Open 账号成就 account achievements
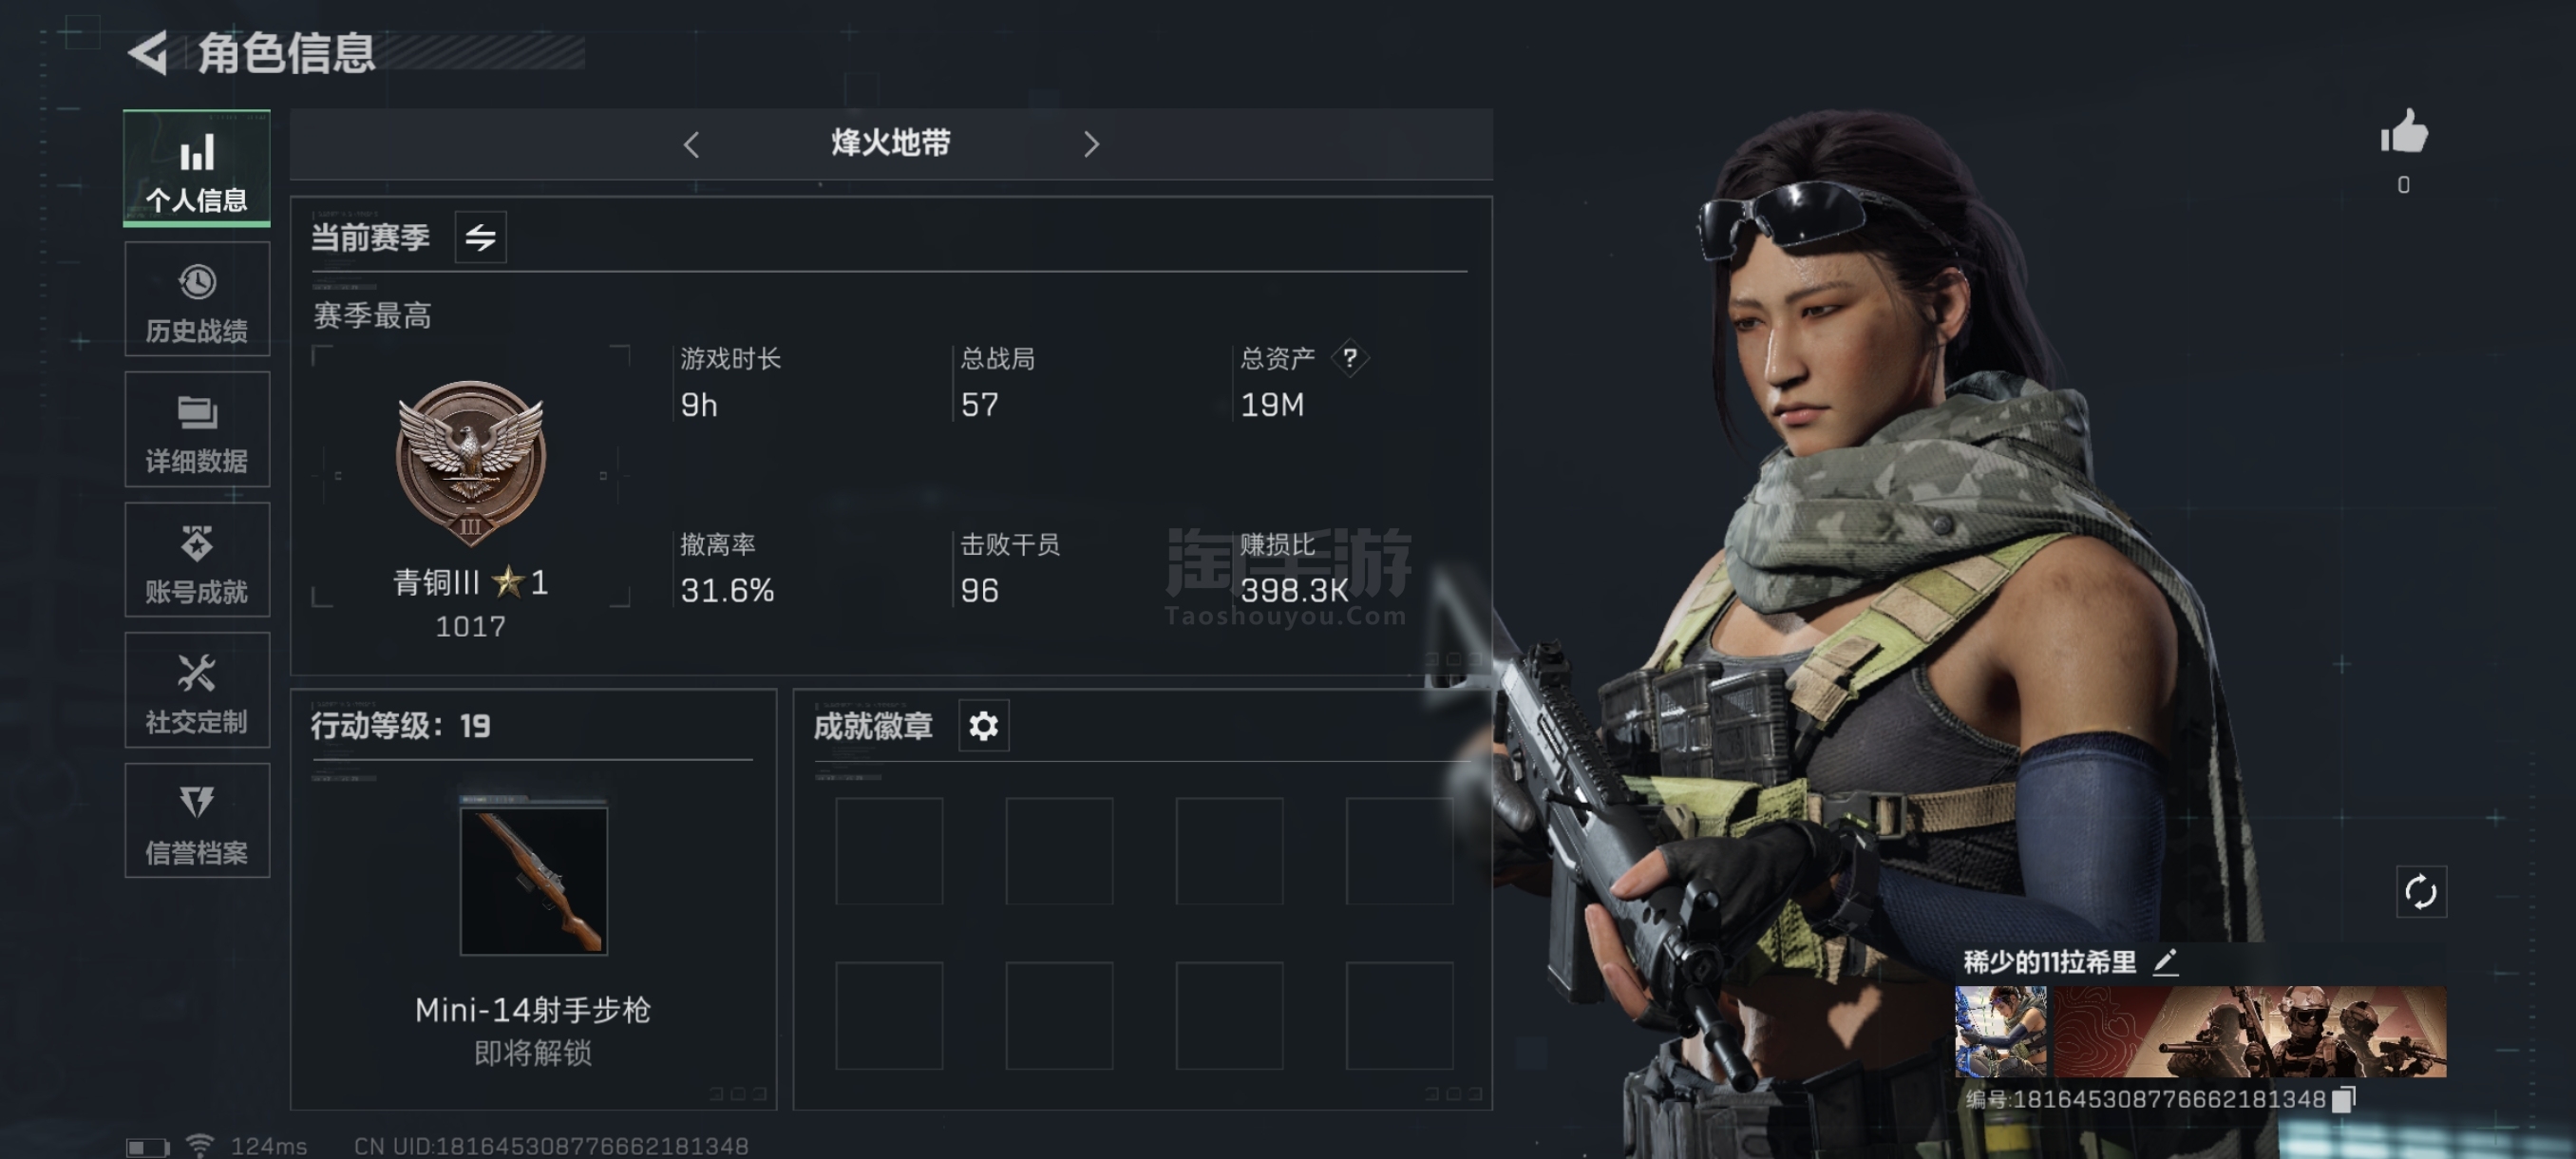The width and height of the screenshot is (2576, 1159). [x=197, y=560]
